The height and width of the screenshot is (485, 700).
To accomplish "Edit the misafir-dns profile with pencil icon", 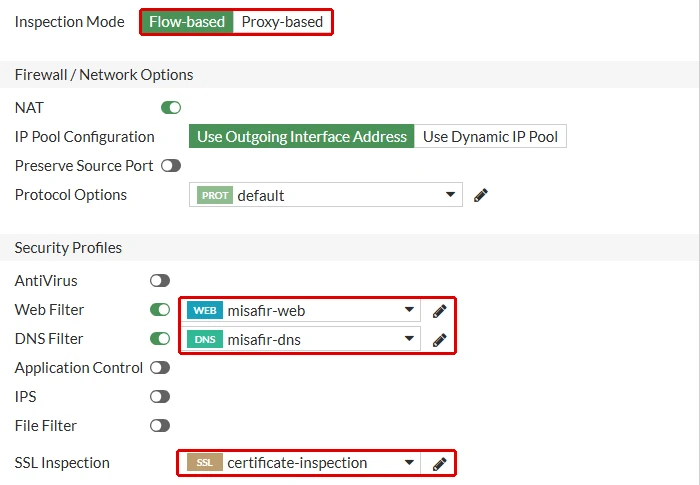I will click(x=439, y=339).
